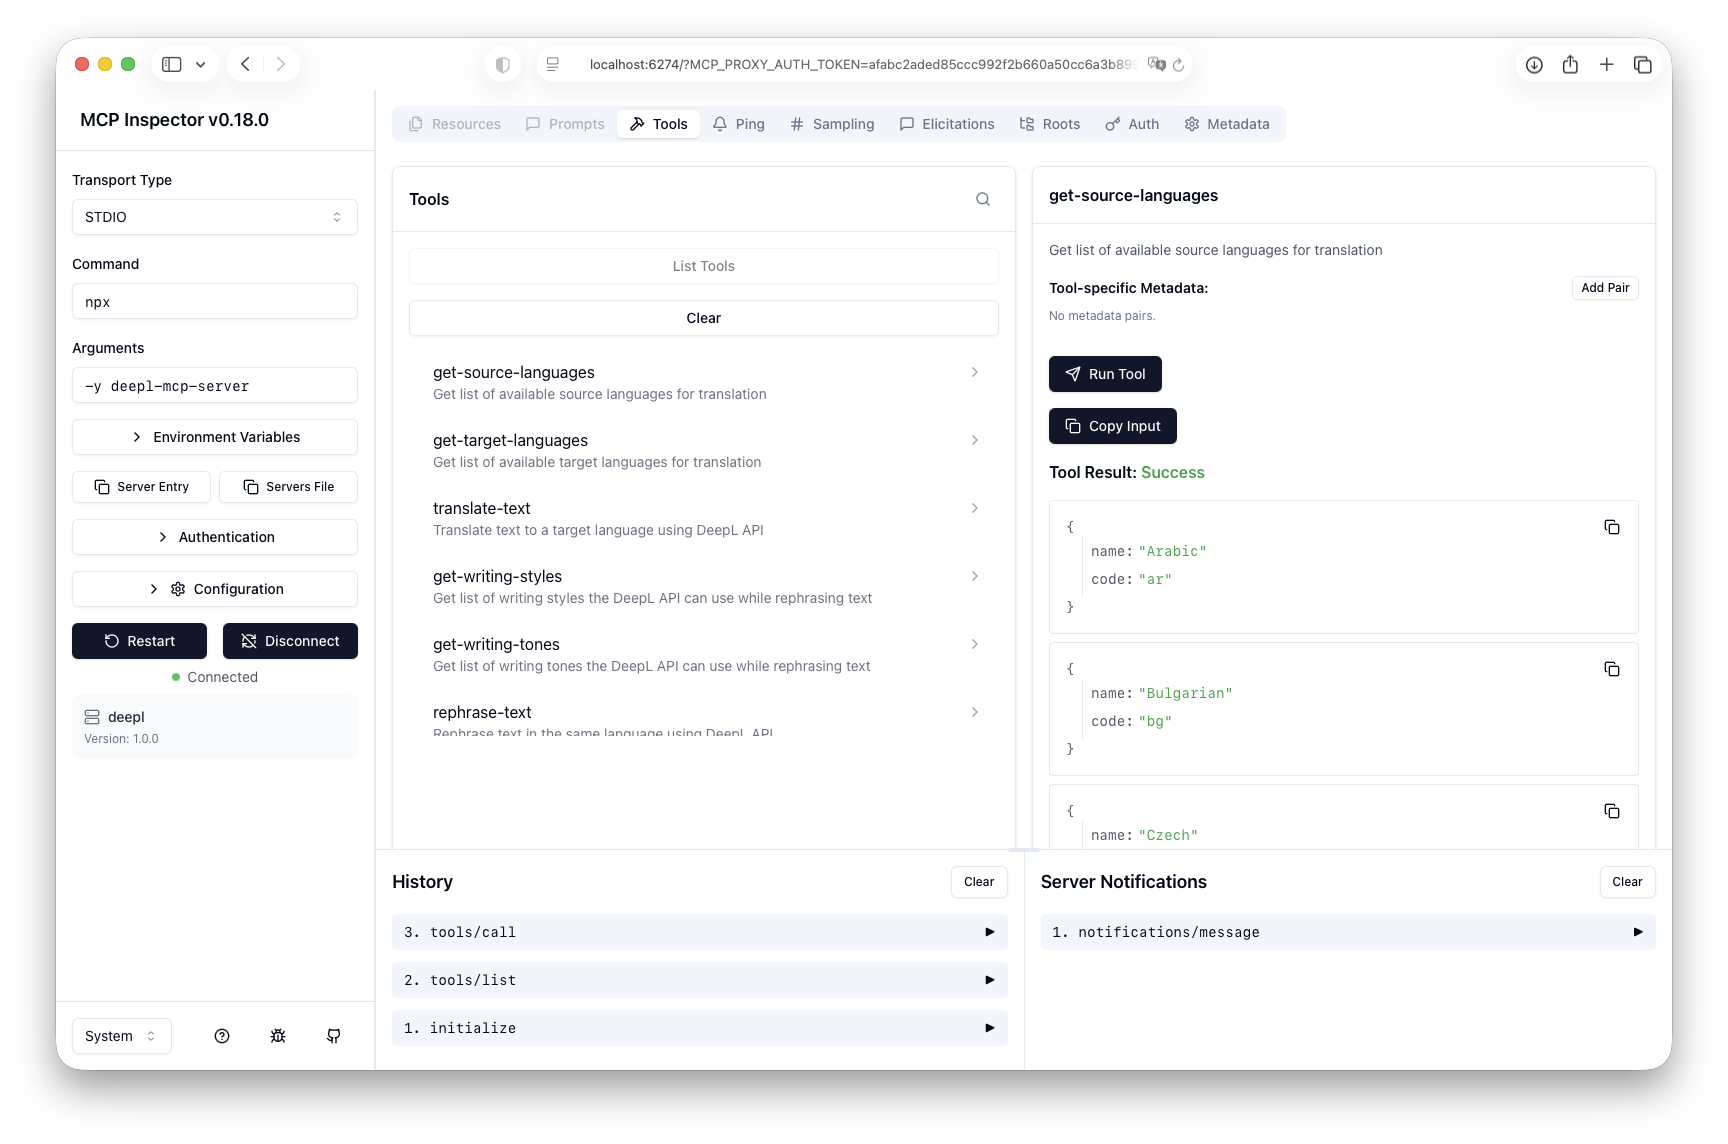Screen dimensions: 1728x1144
Task: Click the browser share icon
Action: (1570, 65)
